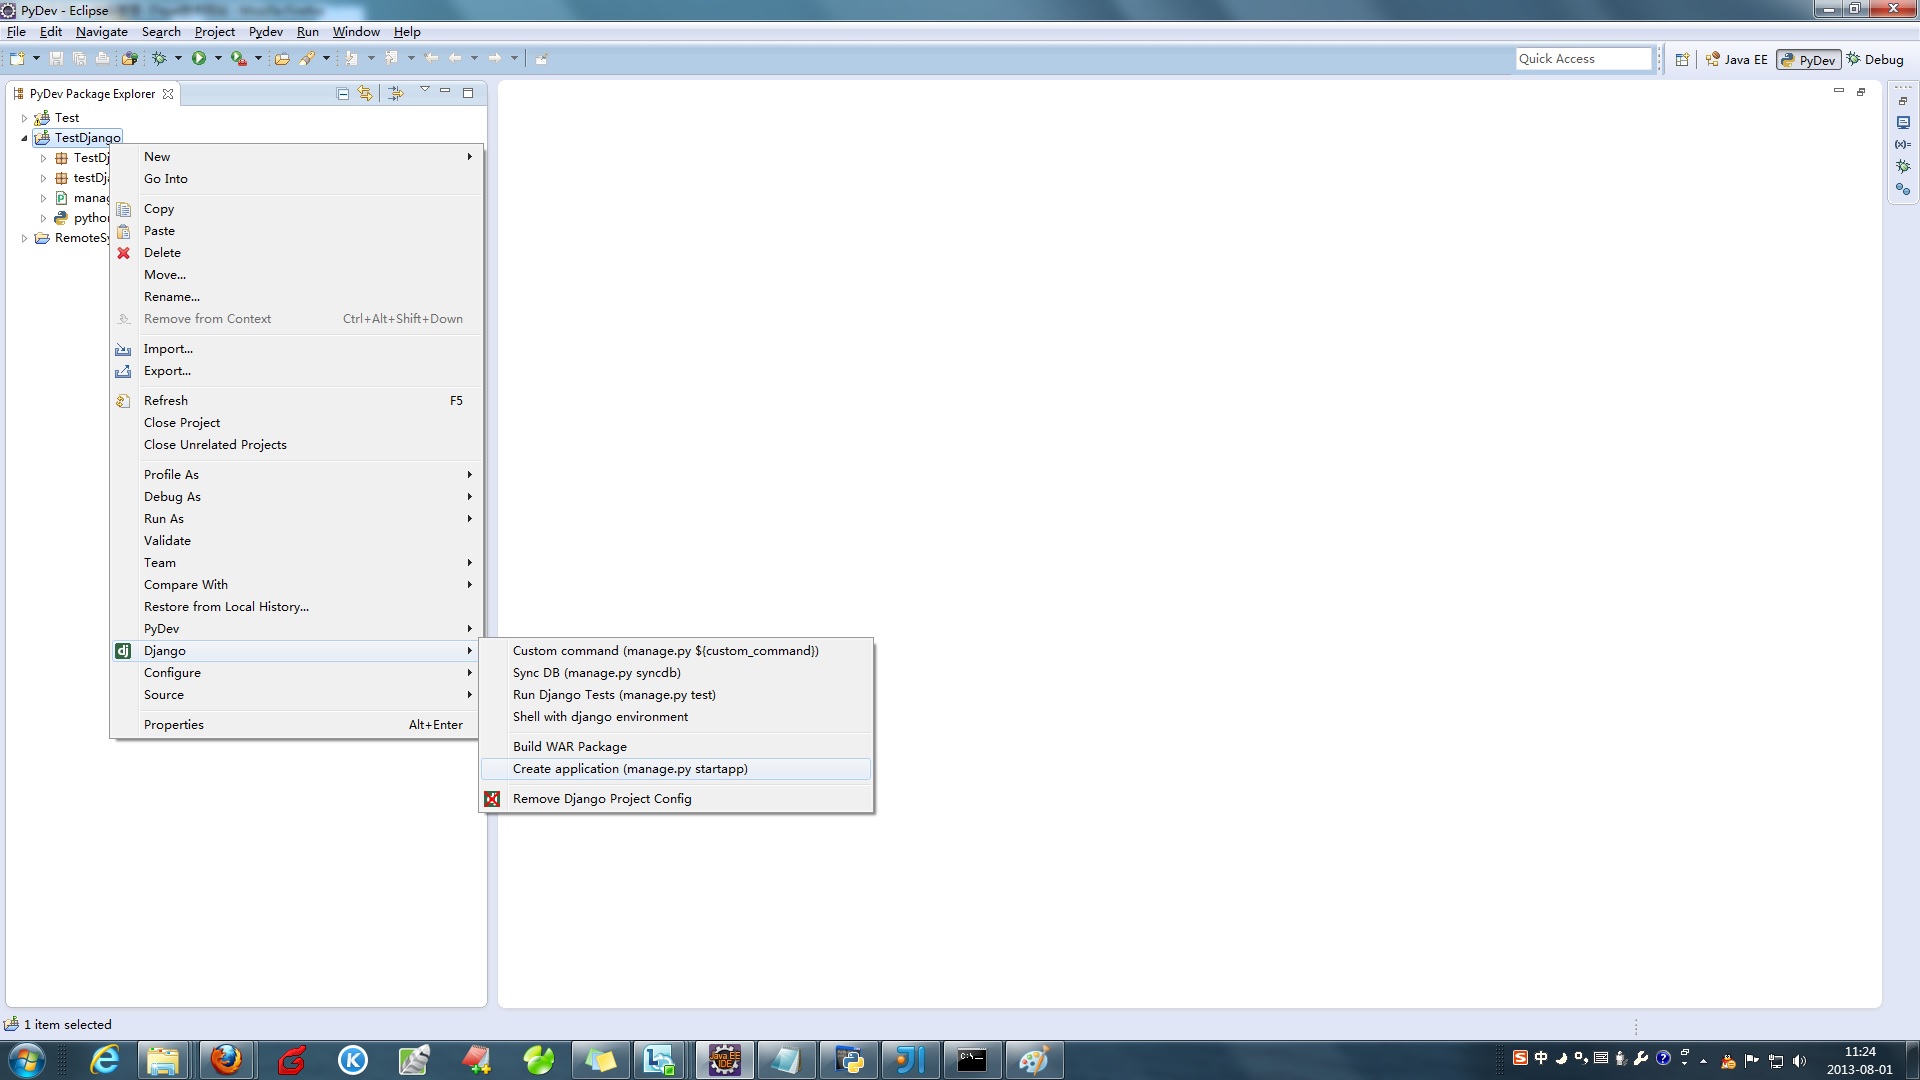
Task: Choose Go Into from the context menu
Action: [297, 179]
